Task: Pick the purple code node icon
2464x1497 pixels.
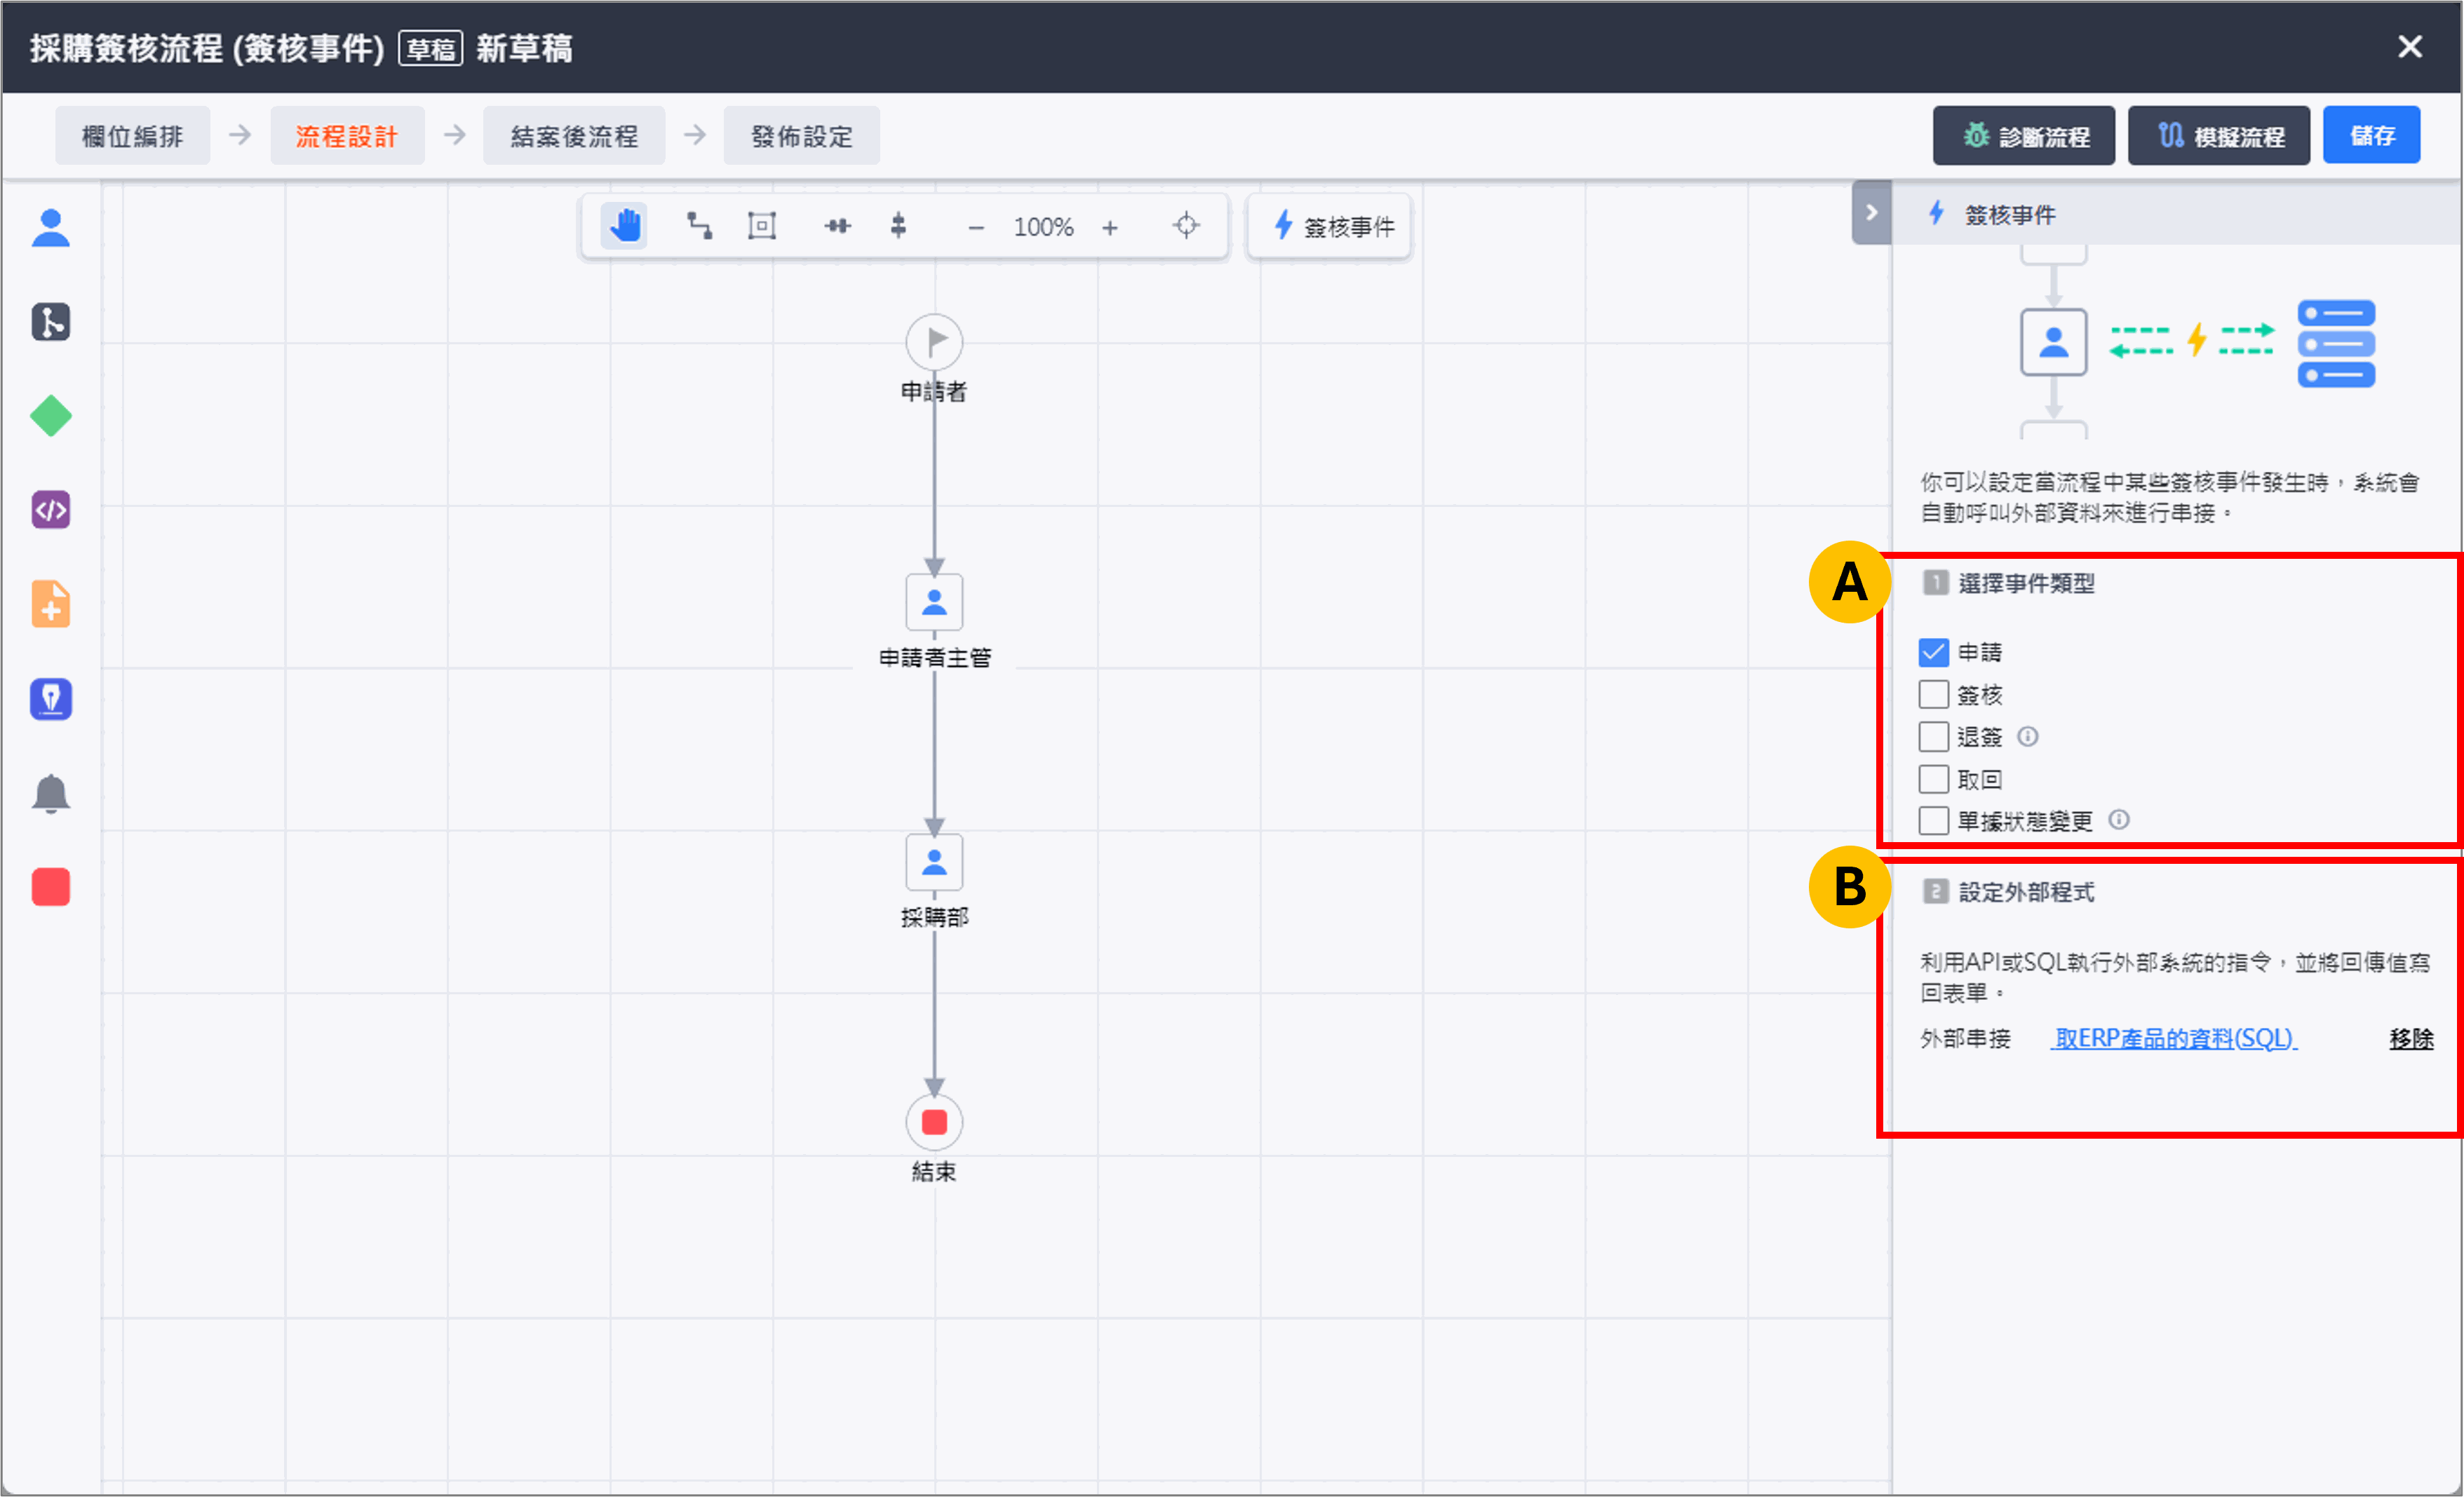Action: click(51, 510)
